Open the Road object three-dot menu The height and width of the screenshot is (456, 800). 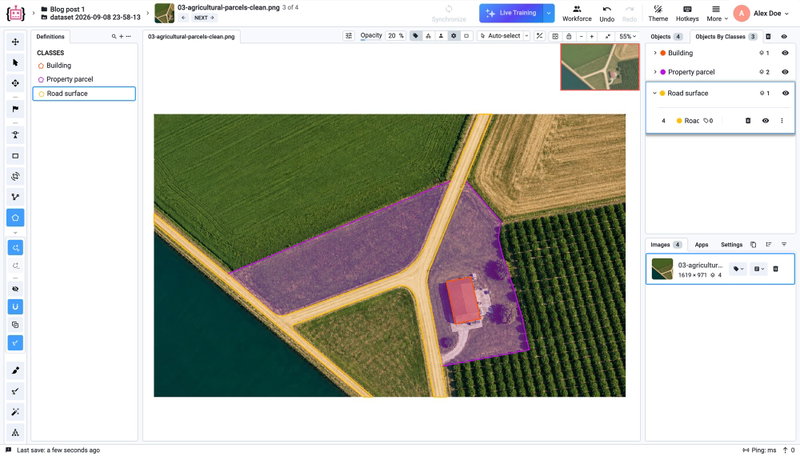(782, 121)
